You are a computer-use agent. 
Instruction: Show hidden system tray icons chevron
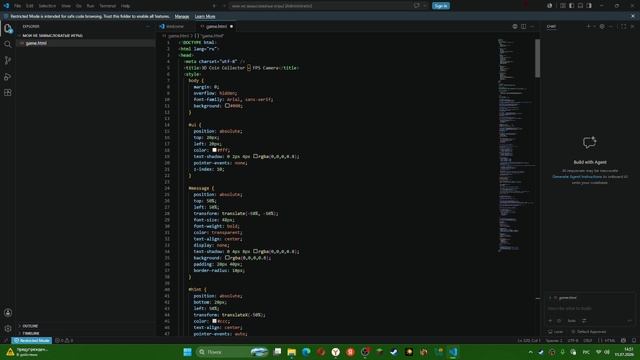[530, 352]
